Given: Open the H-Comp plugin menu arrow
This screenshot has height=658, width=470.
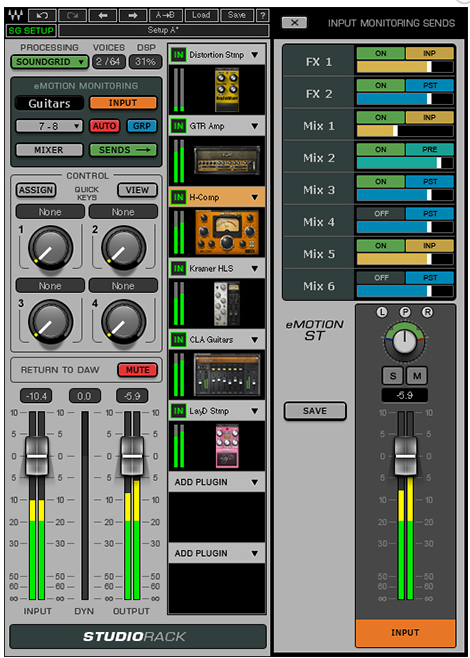Looking at the screenshot, I should 255,198.
